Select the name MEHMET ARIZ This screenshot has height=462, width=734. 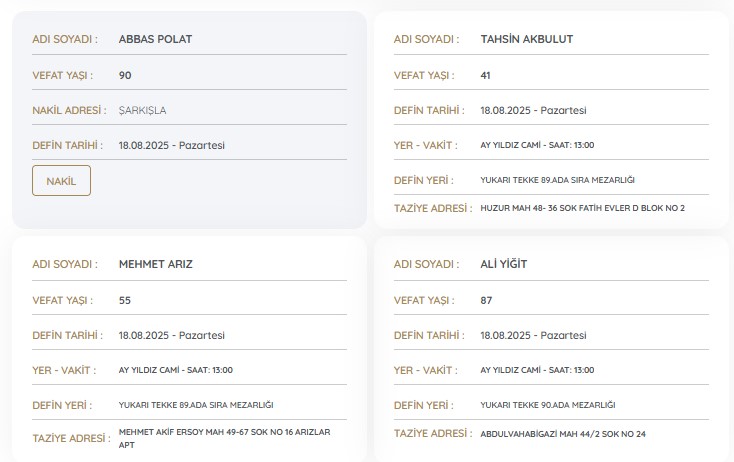click(155, 264)
